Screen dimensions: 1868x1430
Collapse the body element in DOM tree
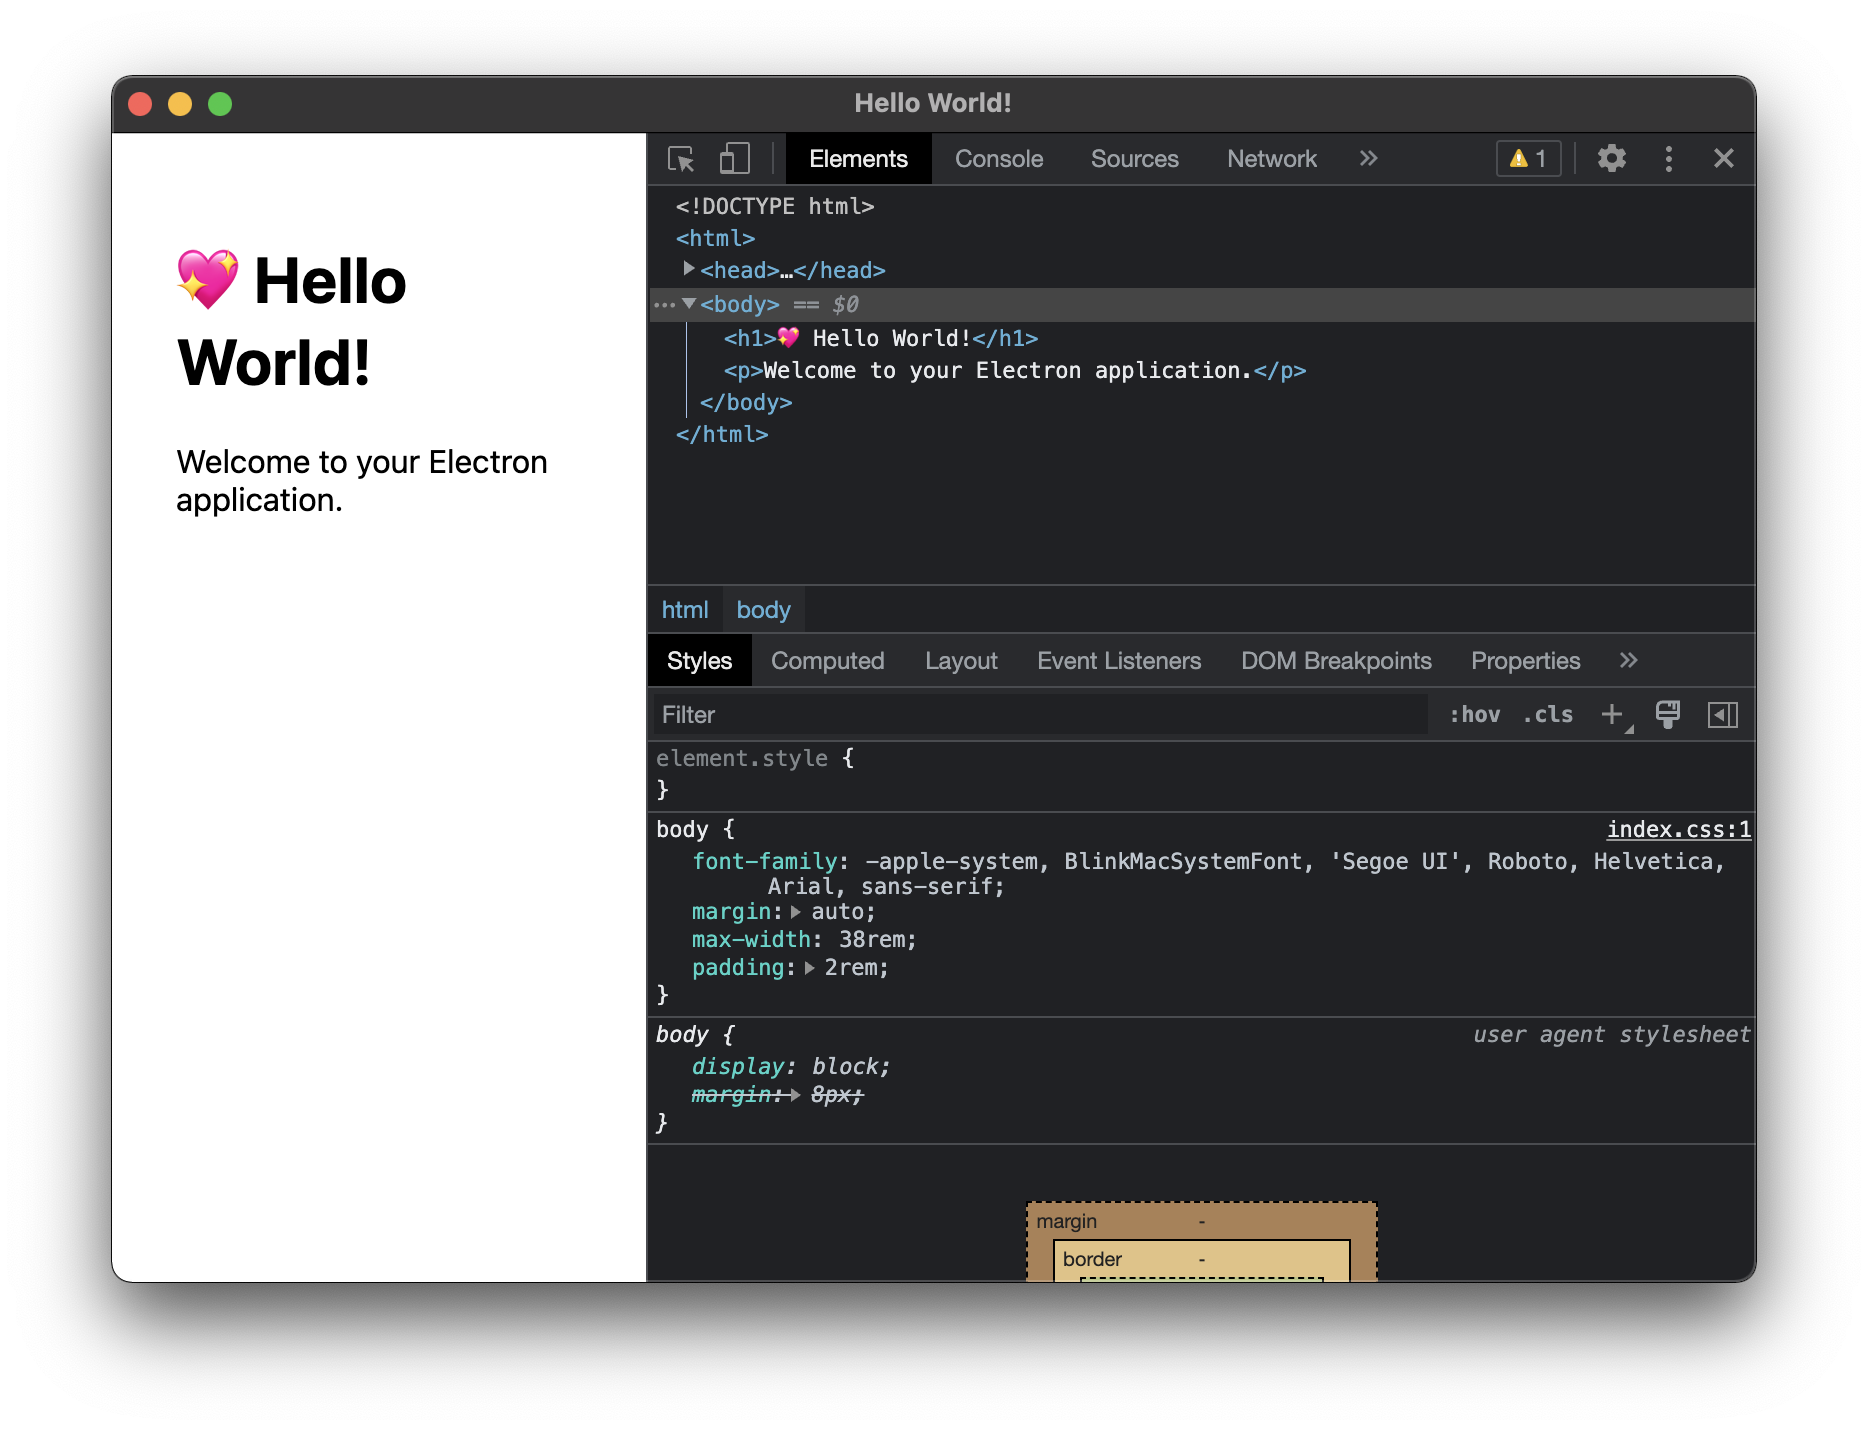[688, 304]
